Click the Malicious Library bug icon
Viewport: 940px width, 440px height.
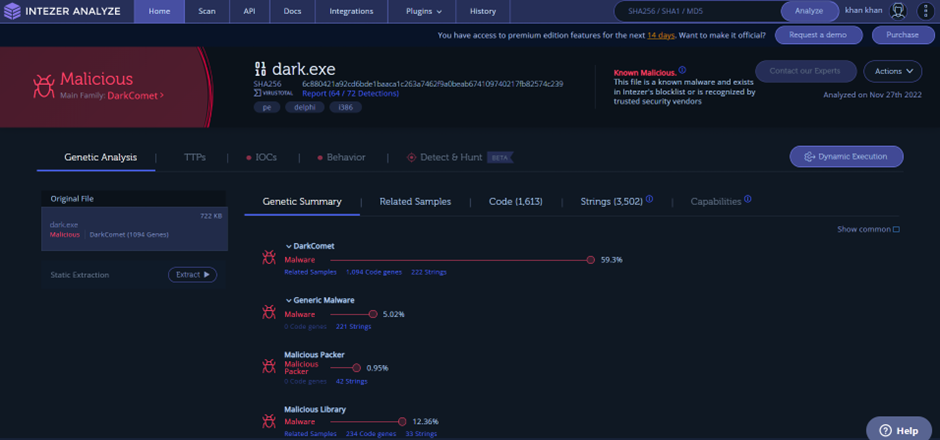269,420
